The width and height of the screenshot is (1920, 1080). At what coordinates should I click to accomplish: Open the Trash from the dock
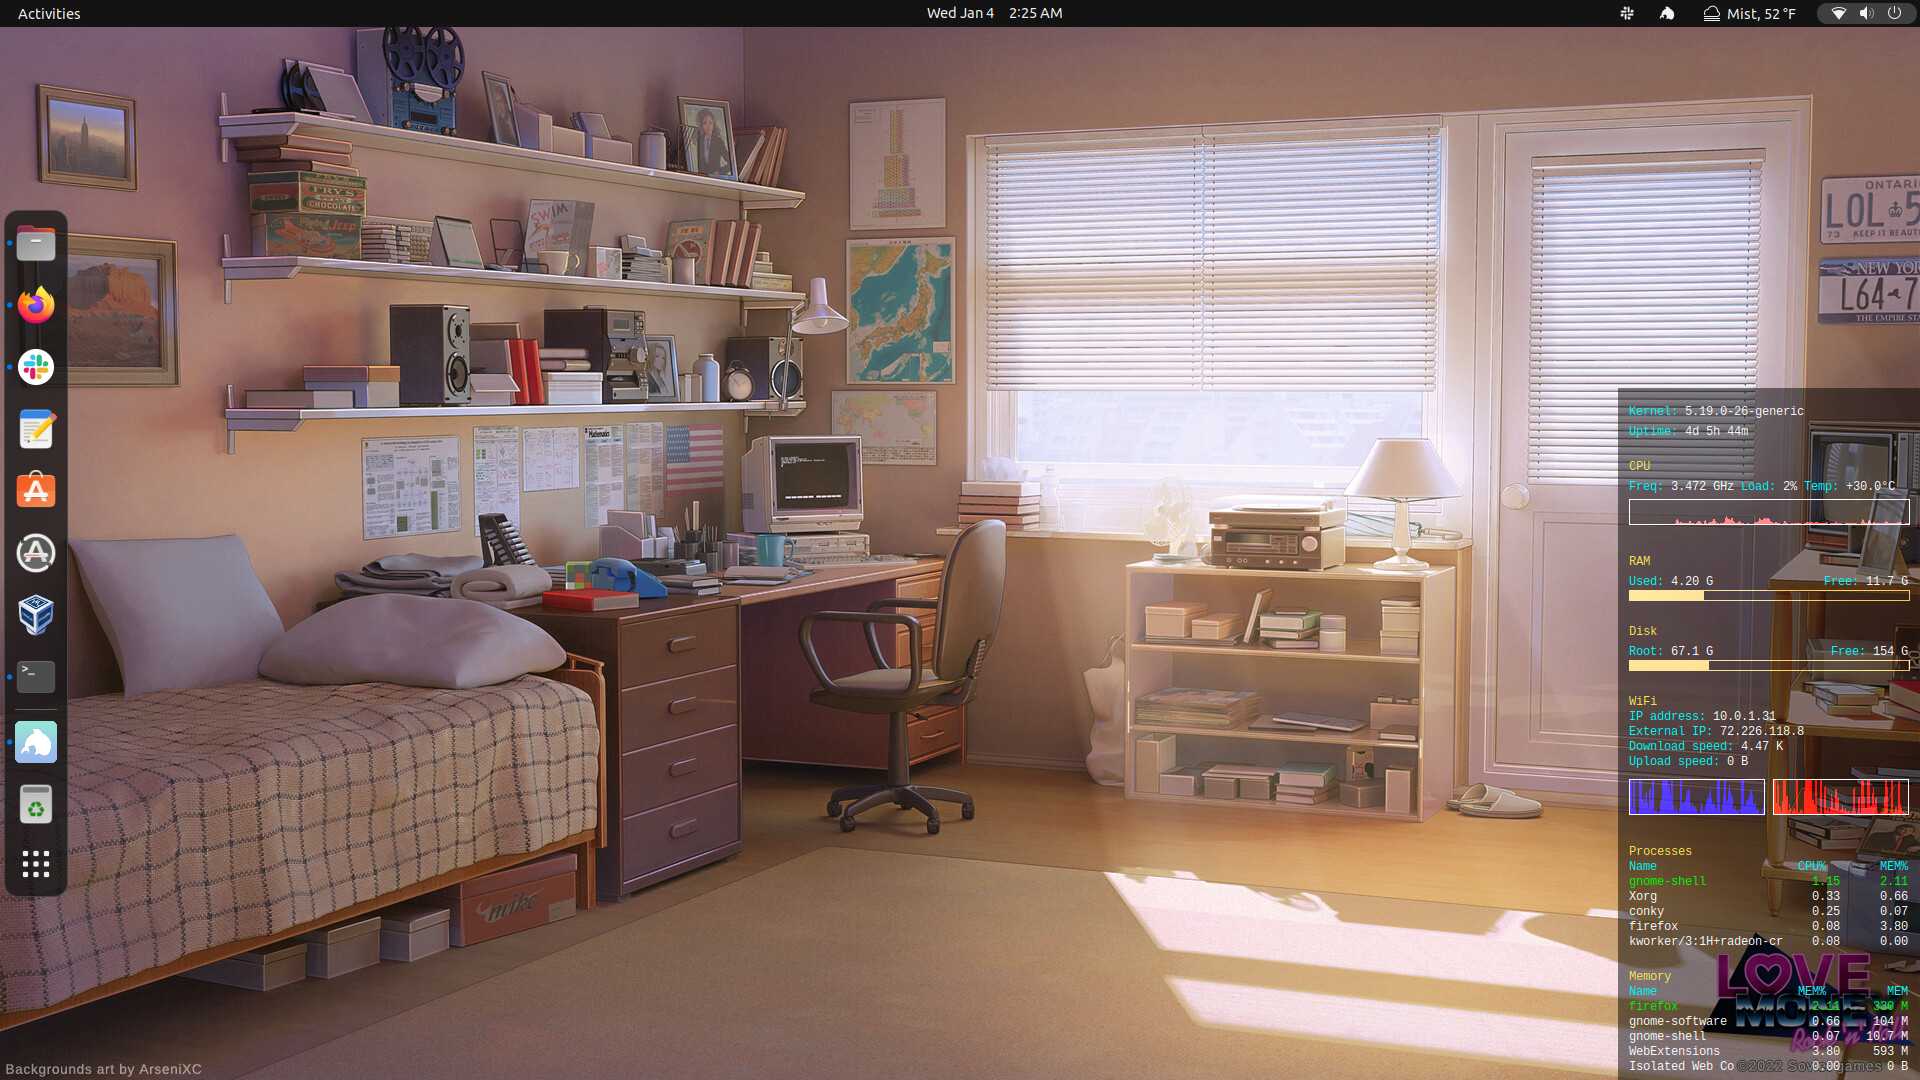36,804
